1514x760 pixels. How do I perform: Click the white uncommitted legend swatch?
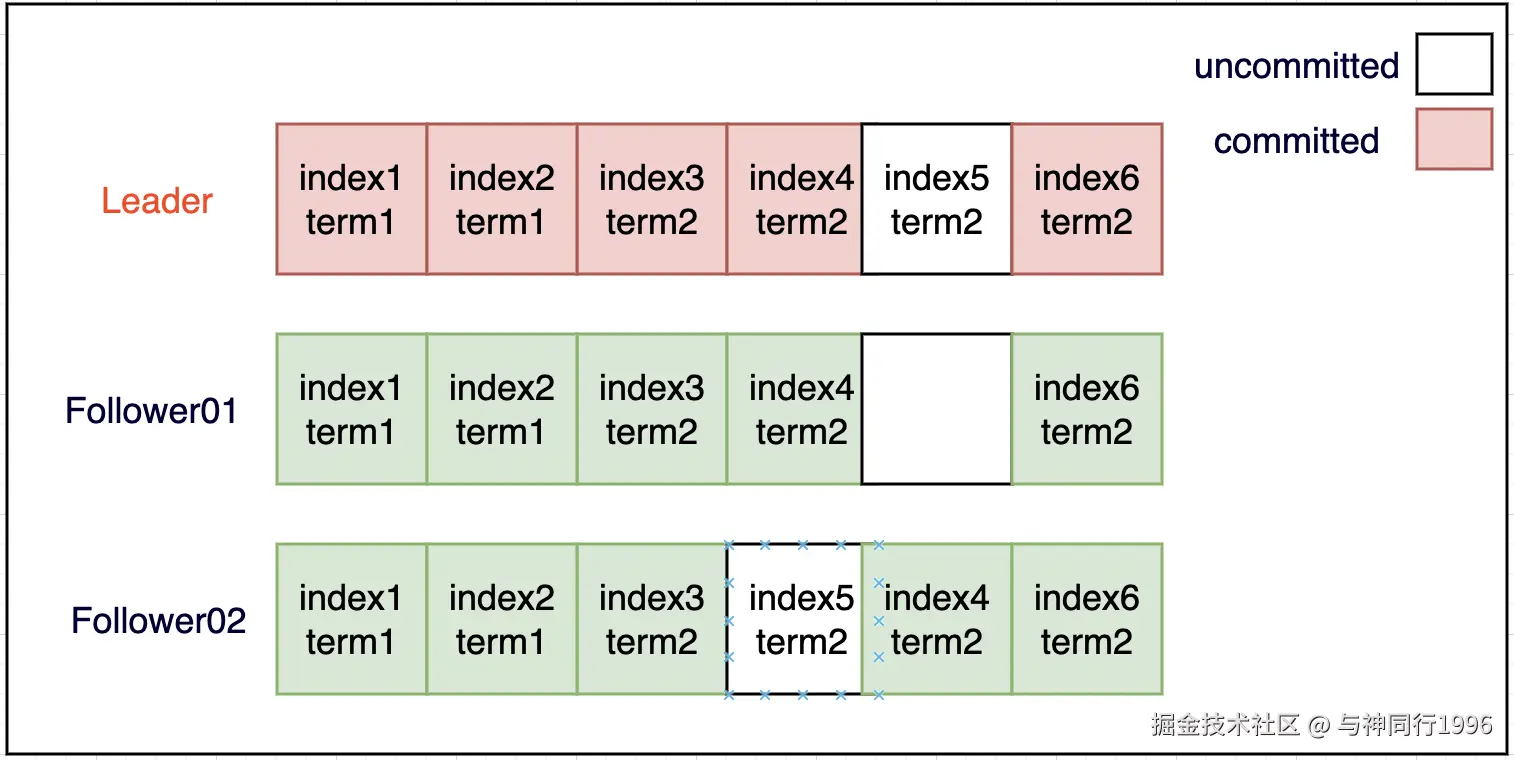coord(1454,64)
